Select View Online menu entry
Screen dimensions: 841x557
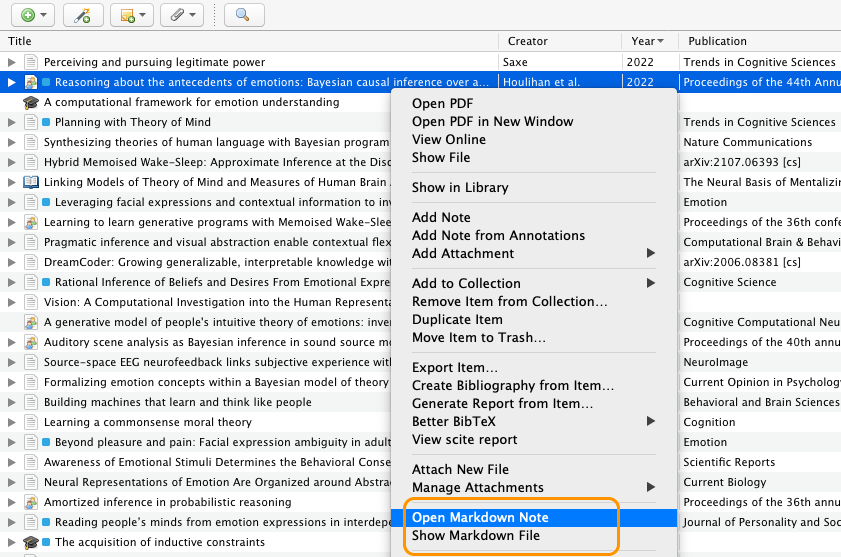(x=534, y=140)
